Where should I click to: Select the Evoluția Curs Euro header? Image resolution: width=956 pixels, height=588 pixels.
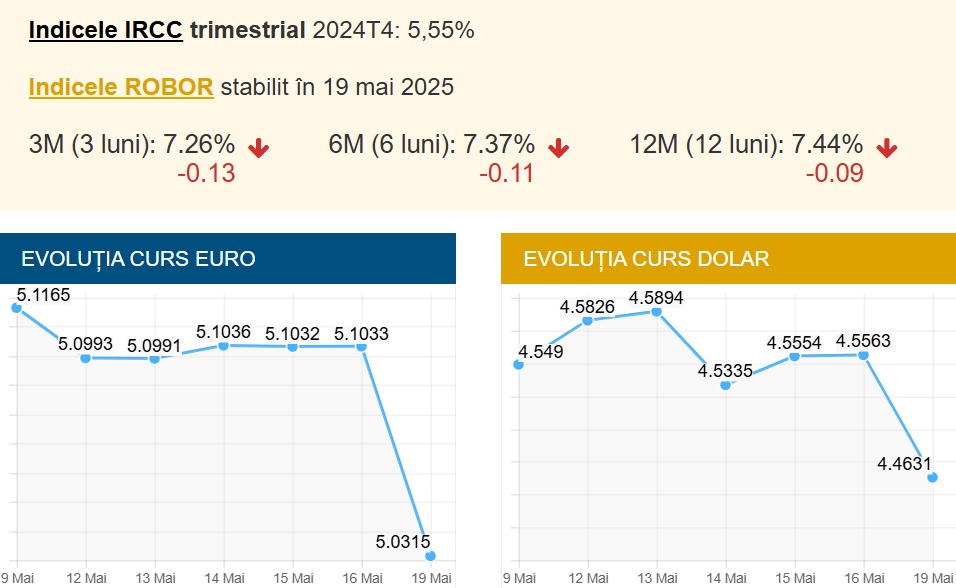[x=228, y=259]
